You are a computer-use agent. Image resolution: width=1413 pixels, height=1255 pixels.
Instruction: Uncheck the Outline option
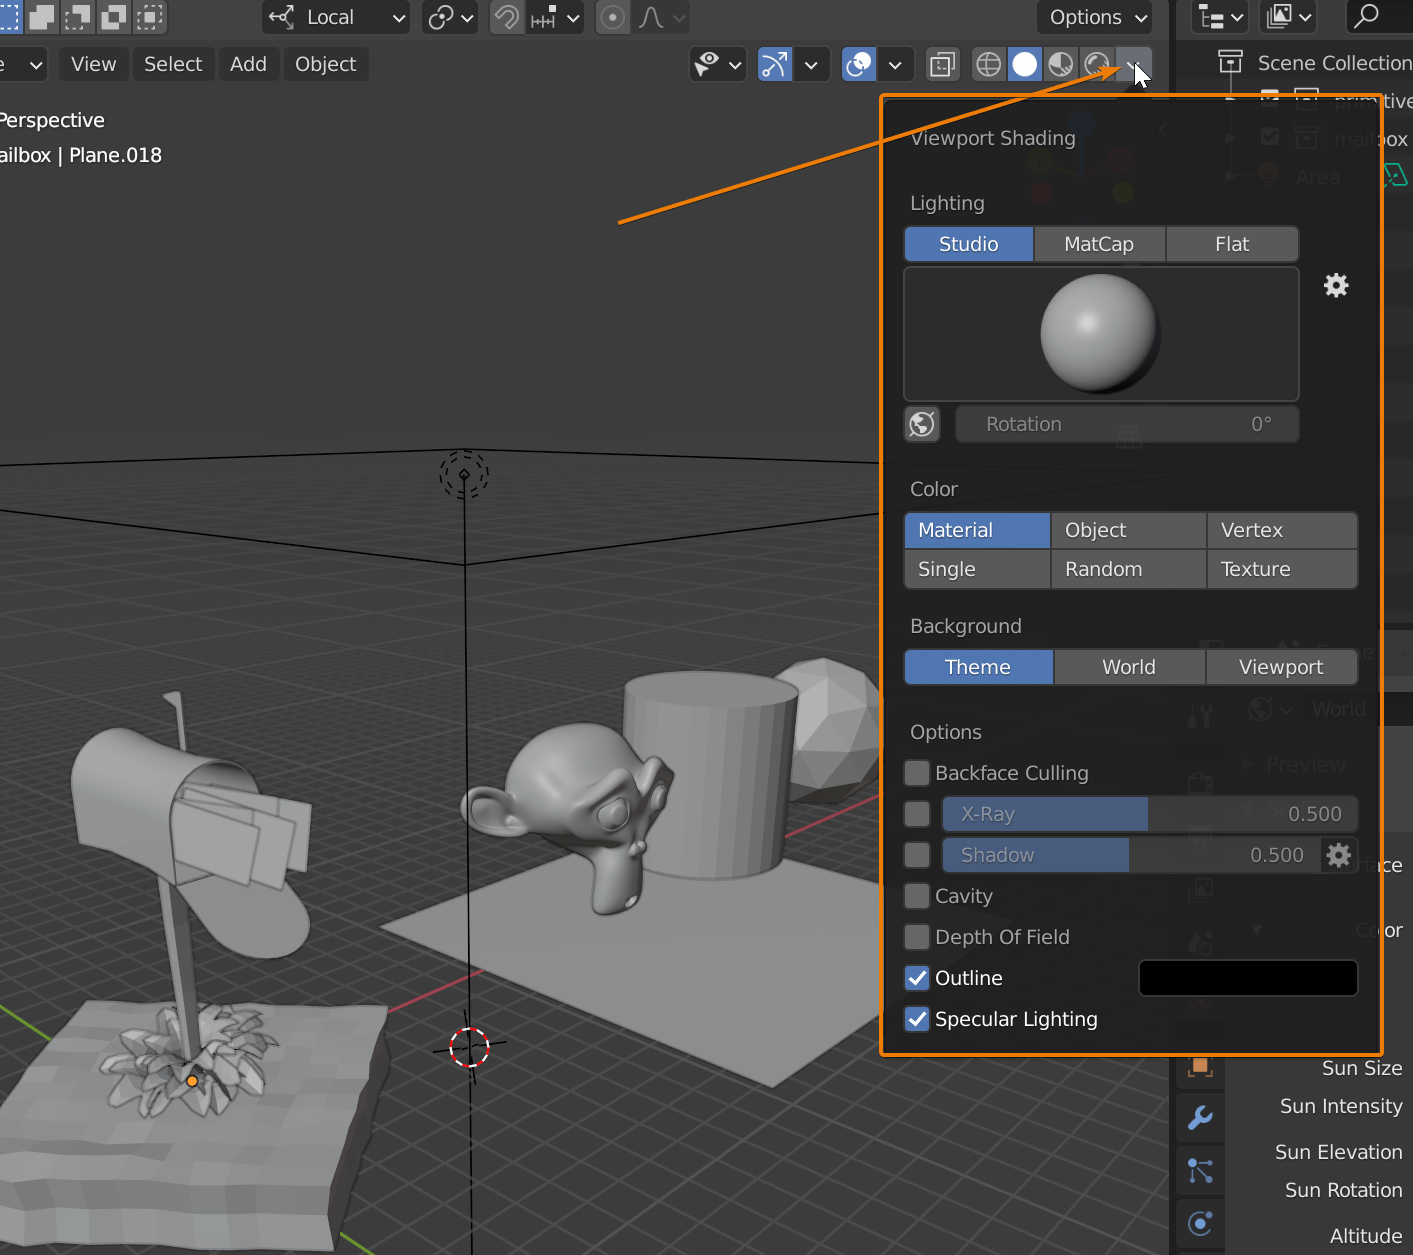[x=916, y=978]
